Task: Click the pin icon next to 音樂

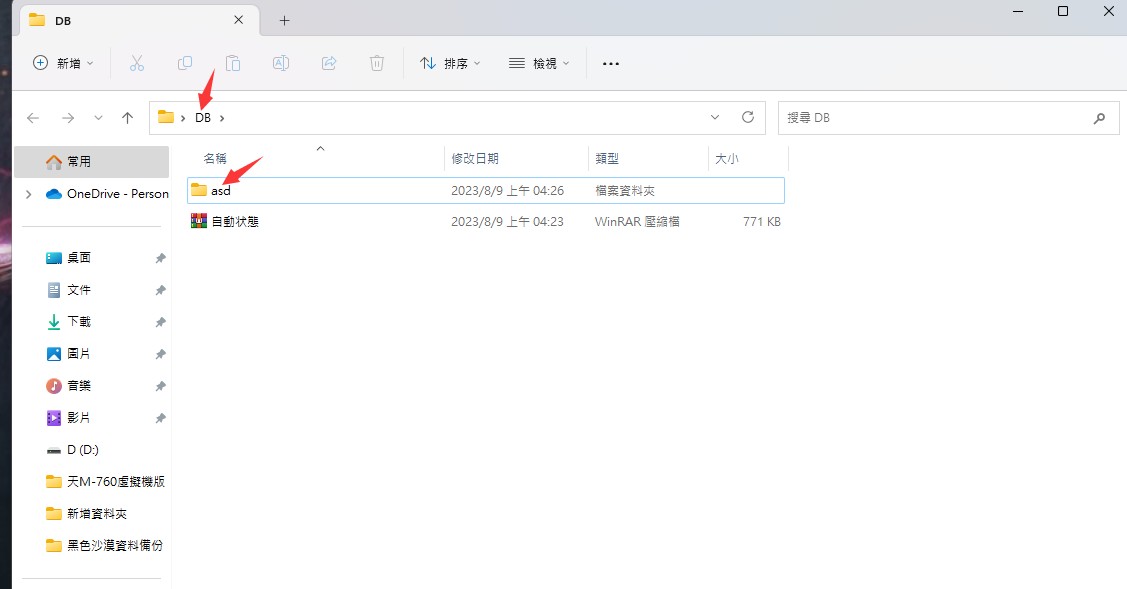Action: (x=160, y=386)
